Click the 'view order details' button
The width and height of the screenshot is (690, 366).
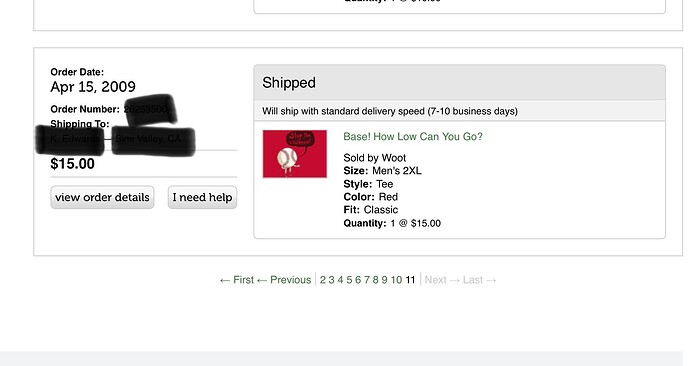102,197
